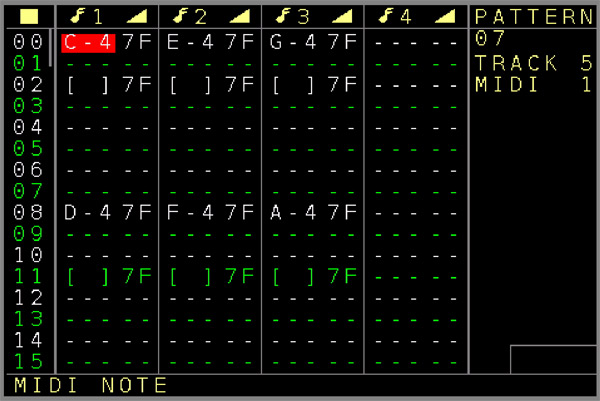Click the MIDI NOTE status text
This screenshot has height=401, width=600.
90,385
